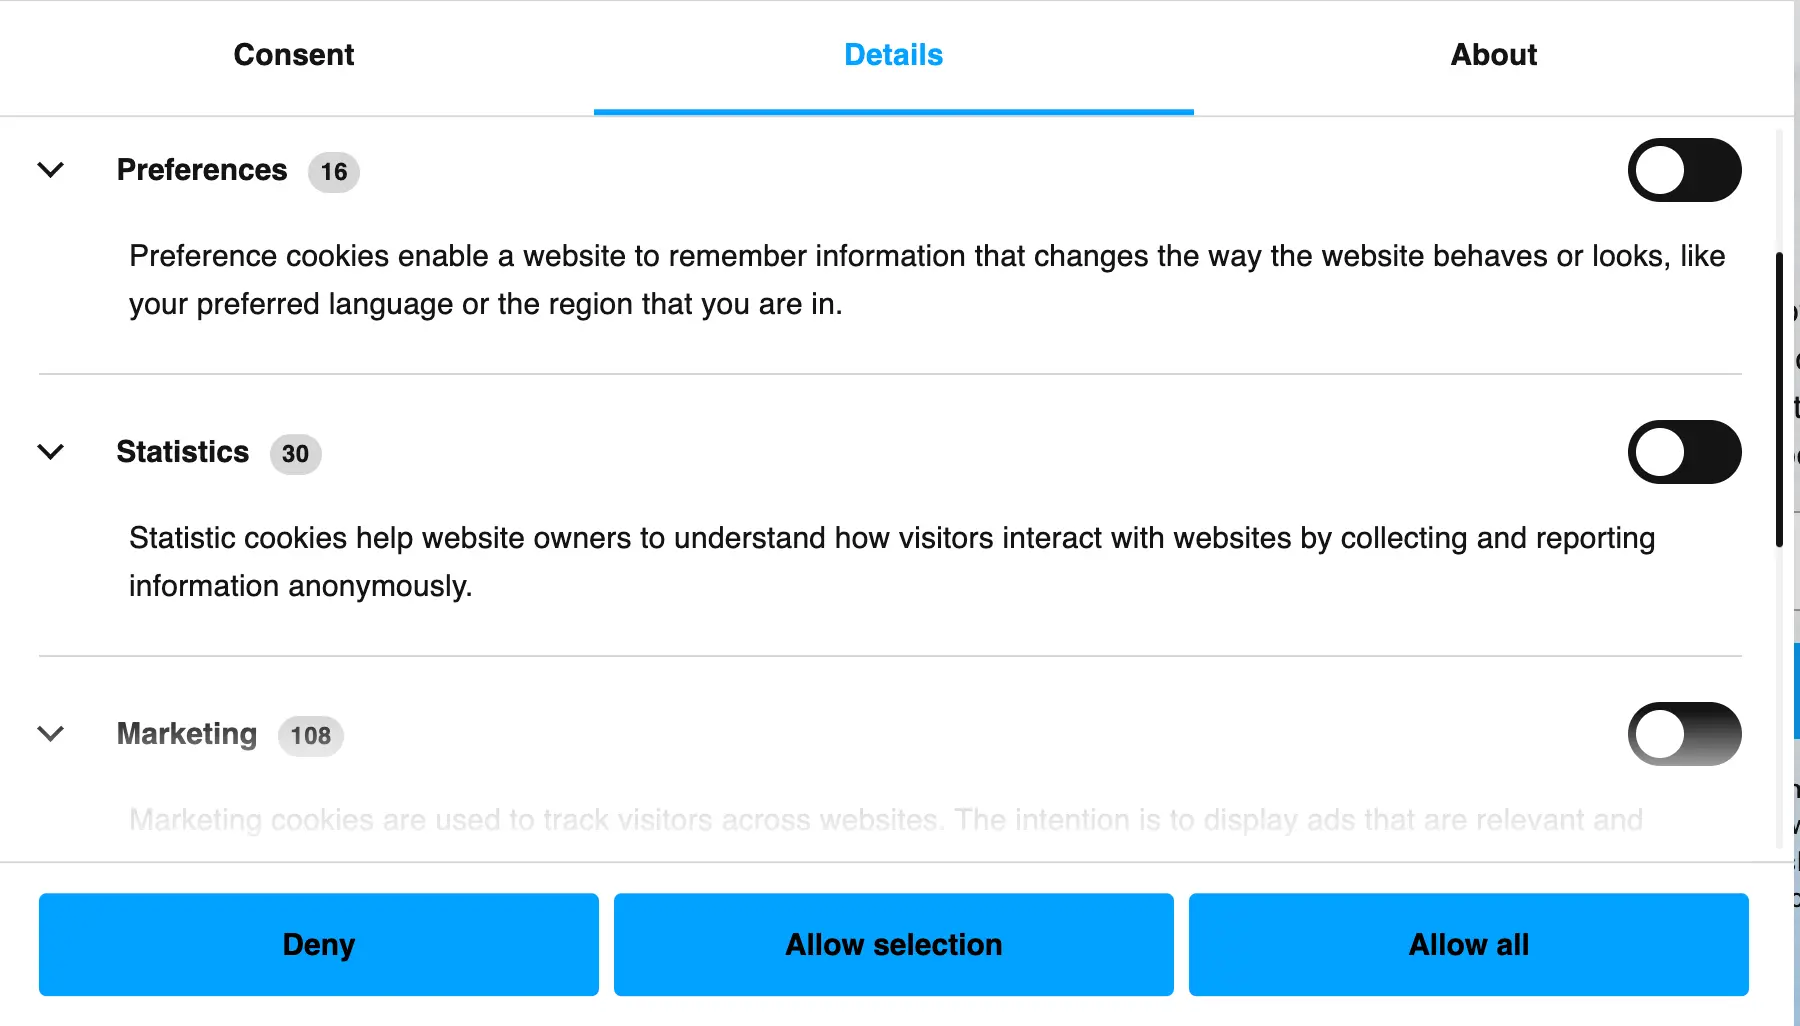Image resolution: width=1800 pixels, height=1026 pixels.
Task: Click the Statistics count badge 30
Action: [295, 454]
